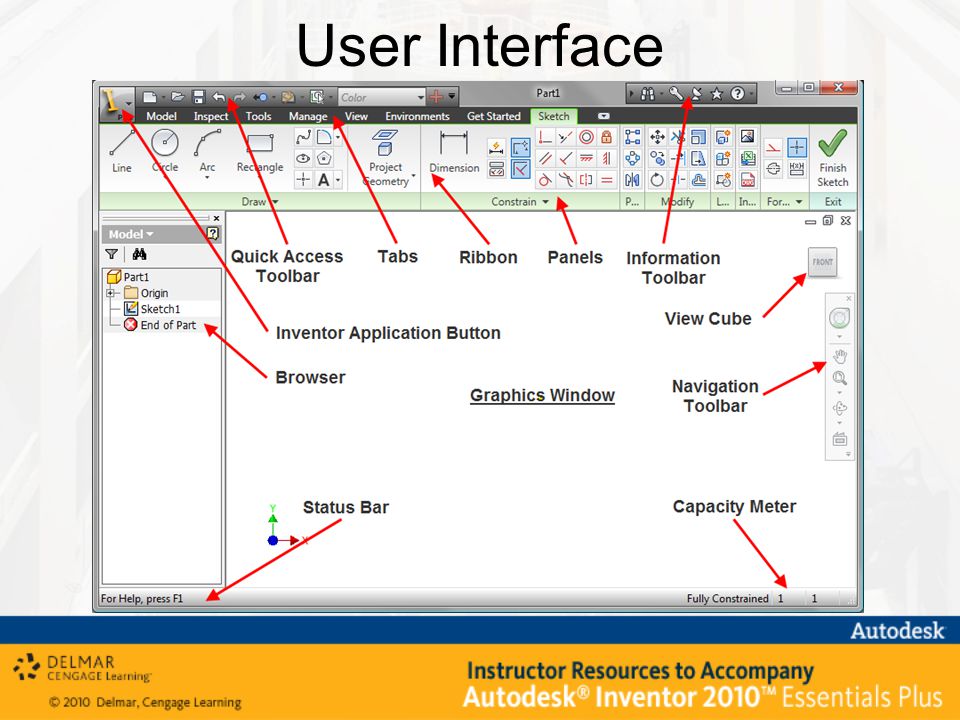Click the Rectangle tool button
The height and width of the screenshot is (720, 960).
[260, 153]
